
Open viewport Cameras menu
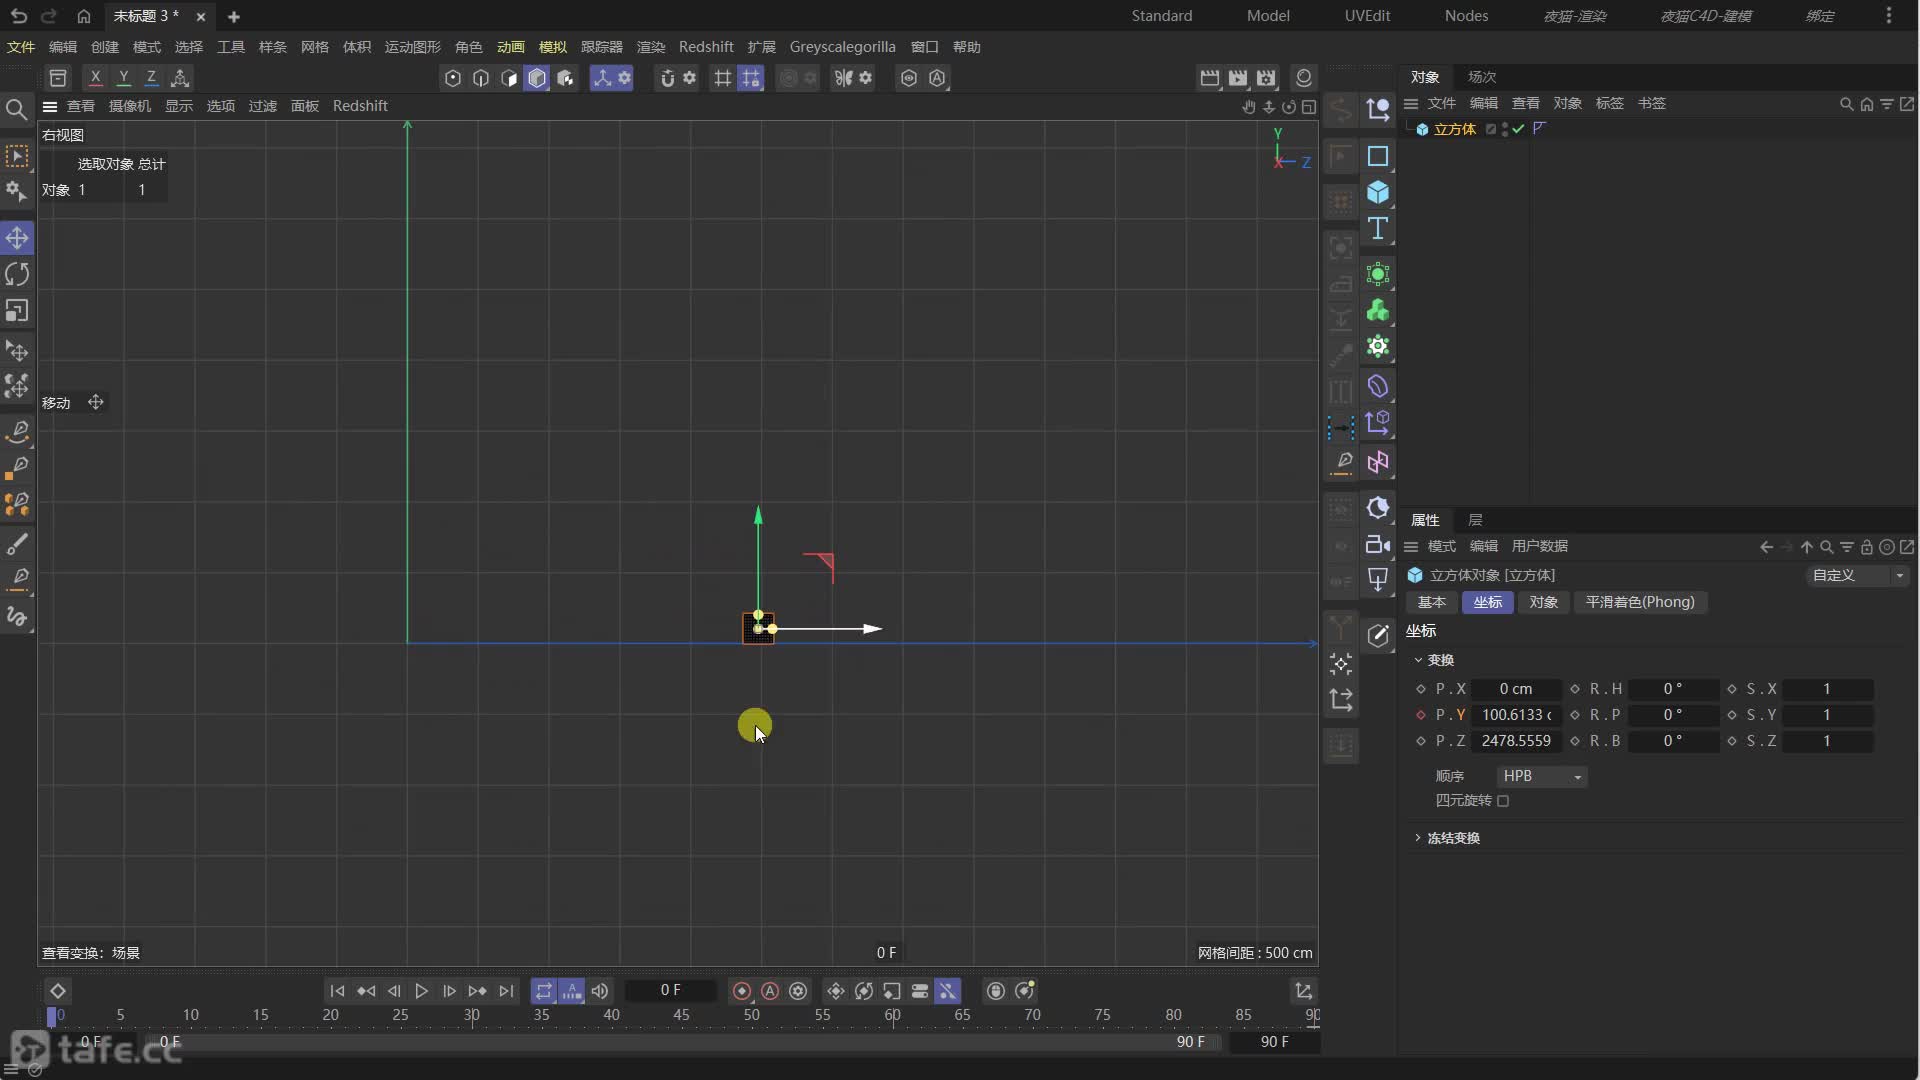130,106
